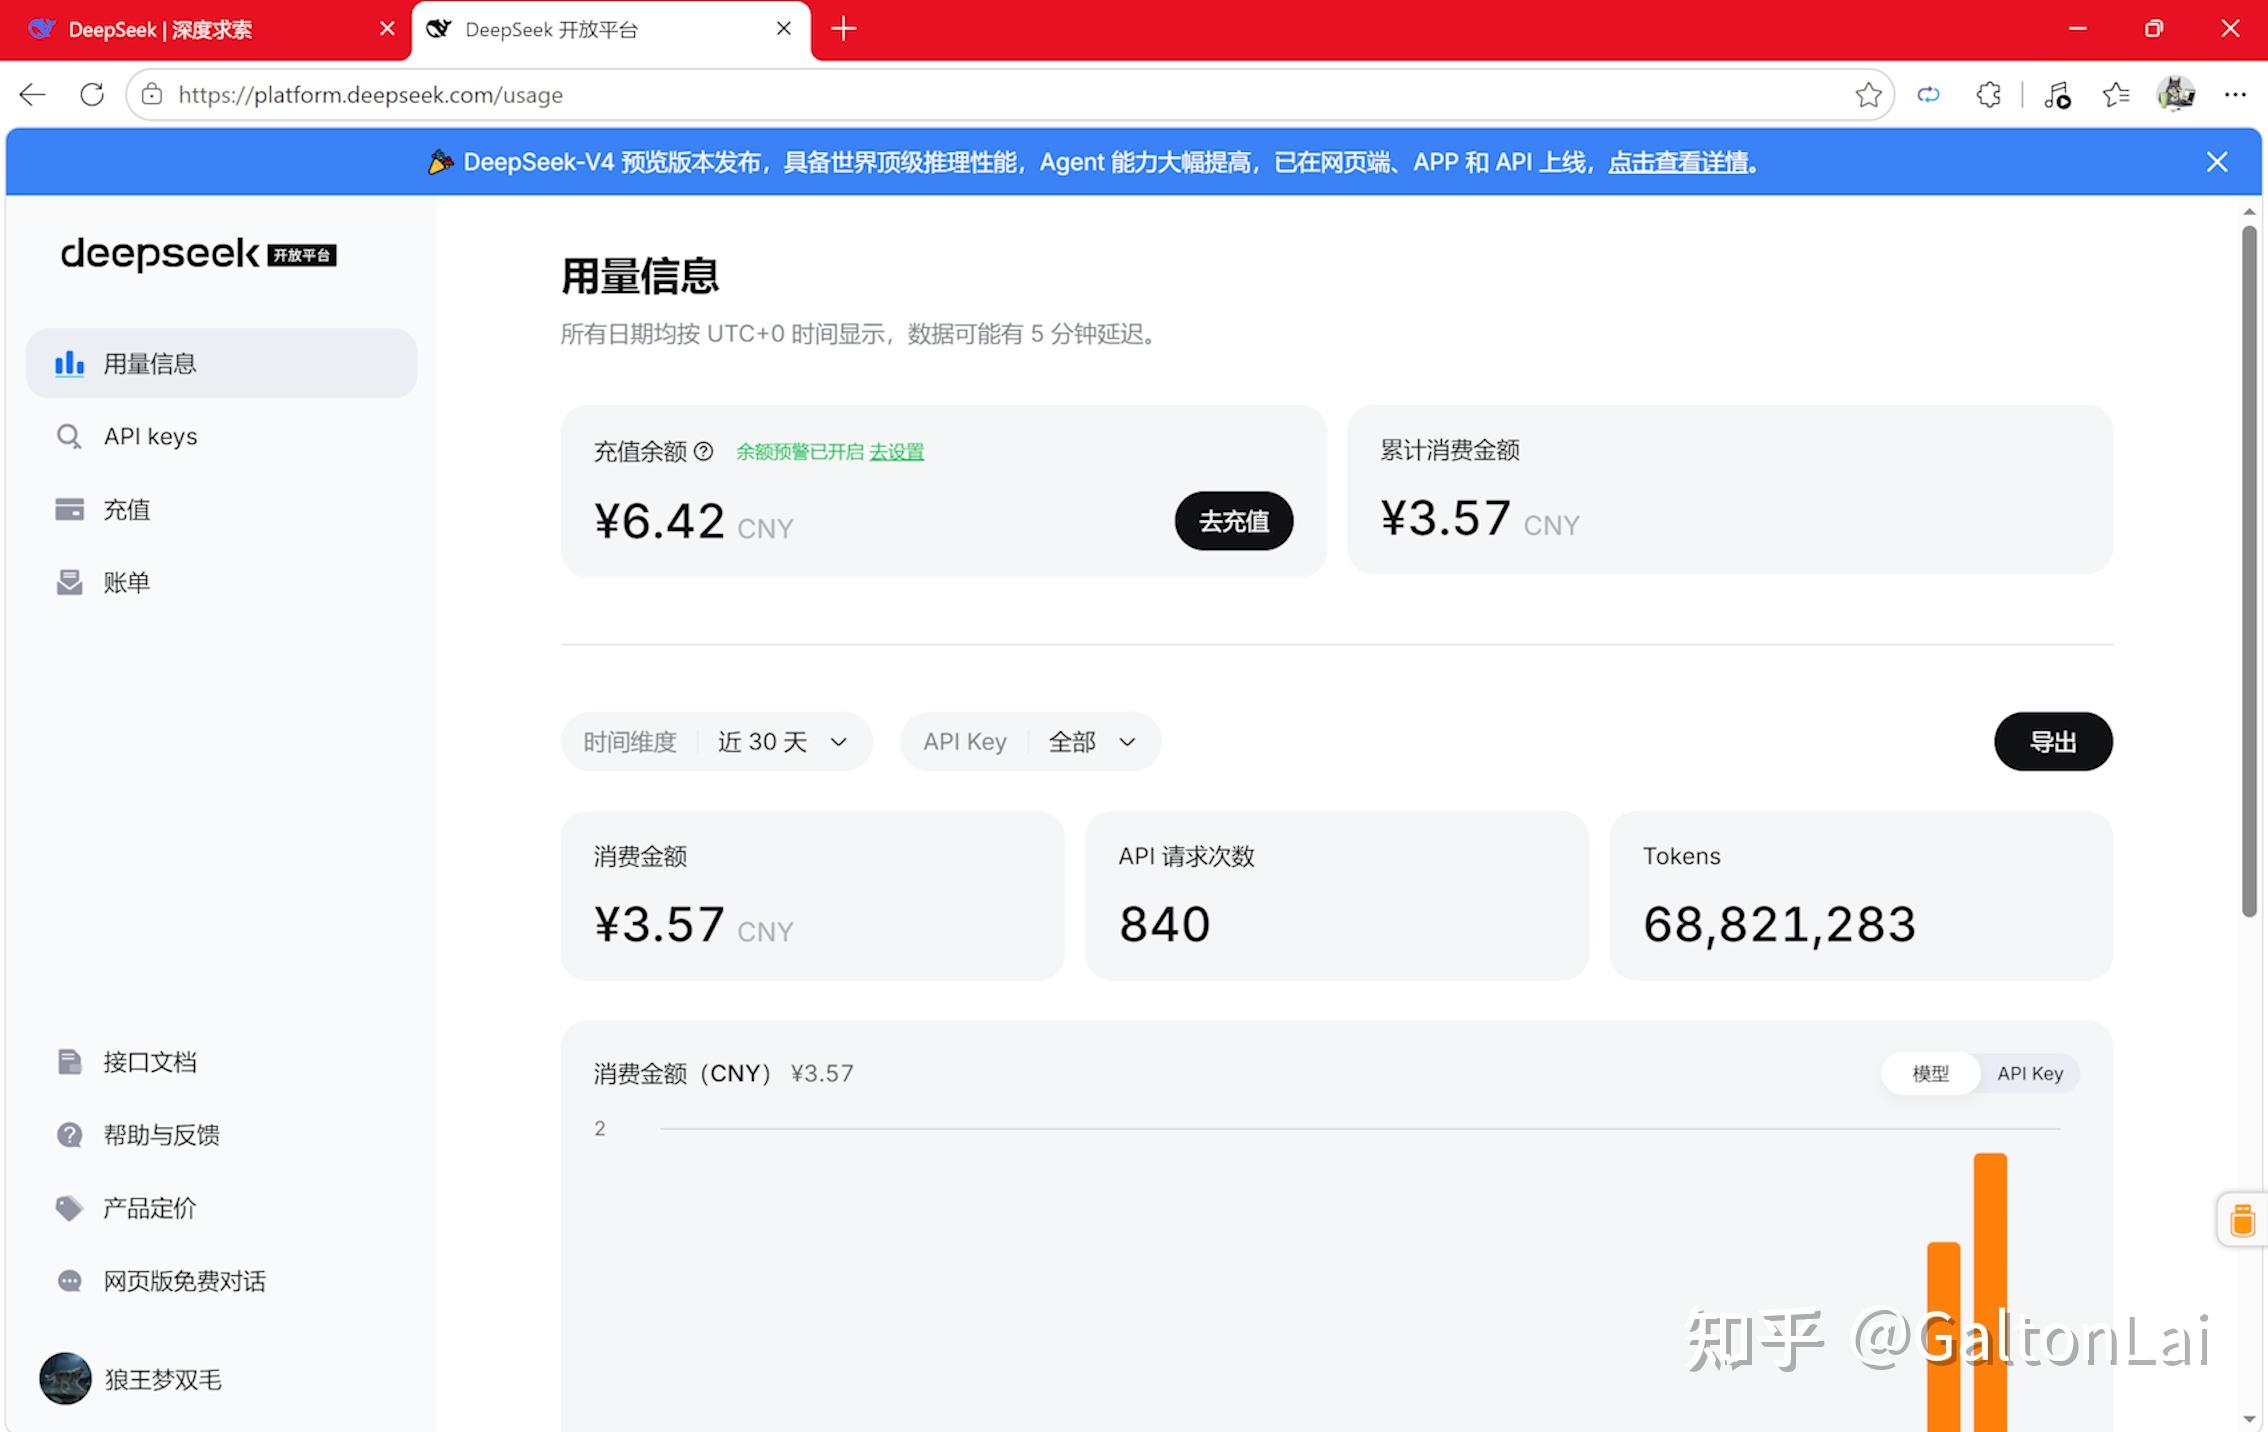Click the 去设置 balance alert link
2268x1432 pixels.
pyautogui.click(x=896, y=452)
